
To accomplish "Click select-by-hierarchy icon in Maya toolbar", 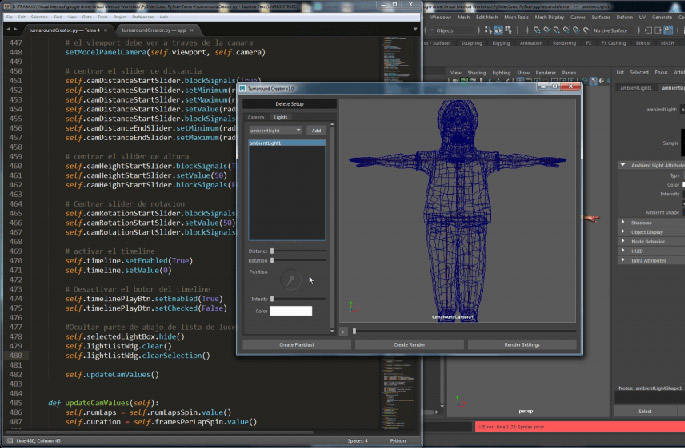I will pyautogui.click(x=488, y=30).
